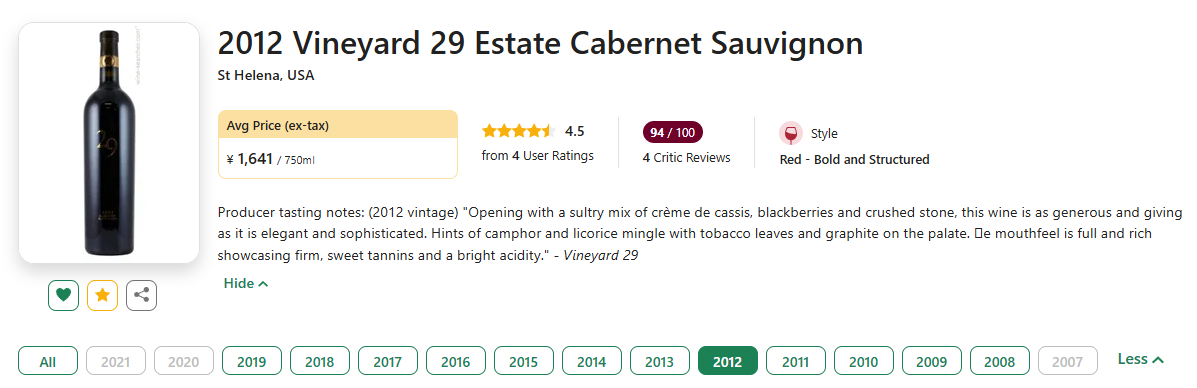Pick the 2010 vintage

pos(864,361)
